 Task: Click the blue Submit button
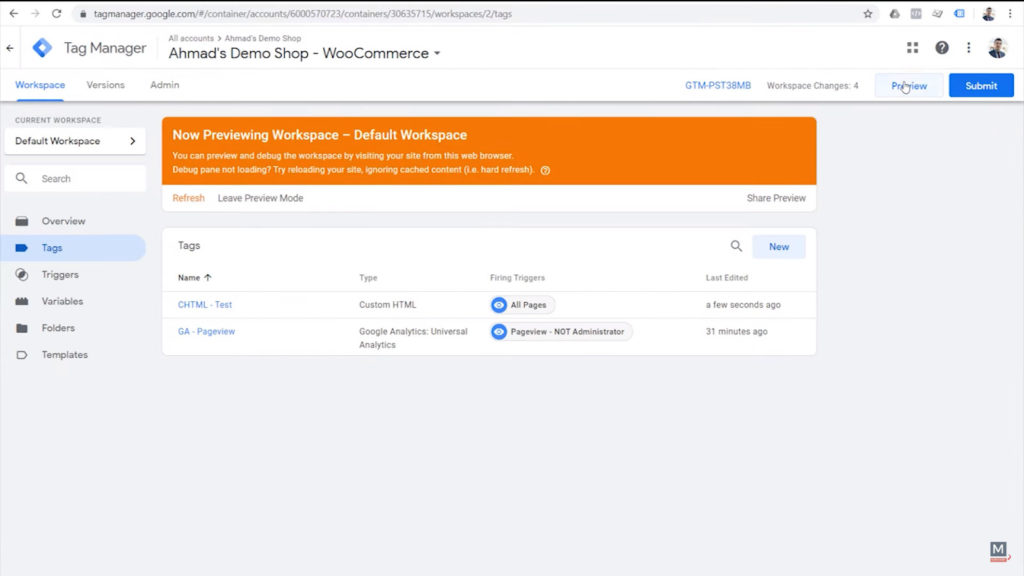coord(980,86)
